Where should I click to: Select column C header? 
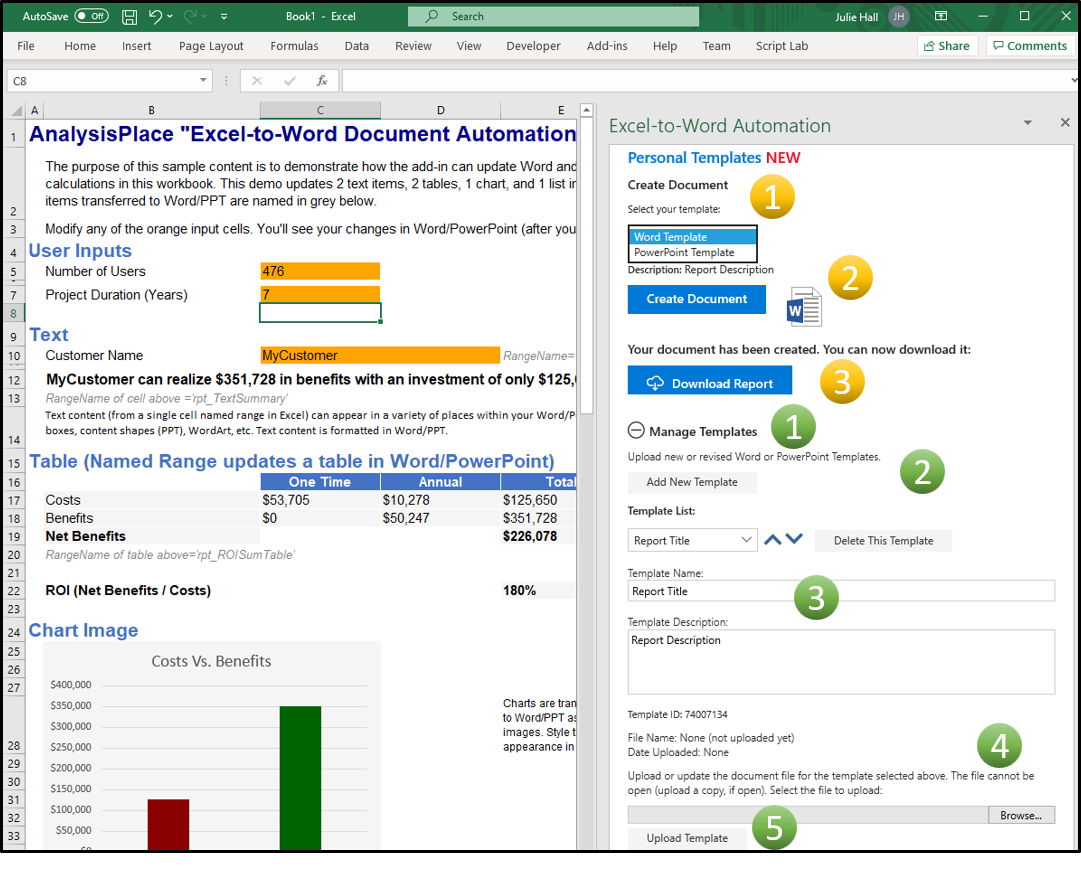pos(320,110)
